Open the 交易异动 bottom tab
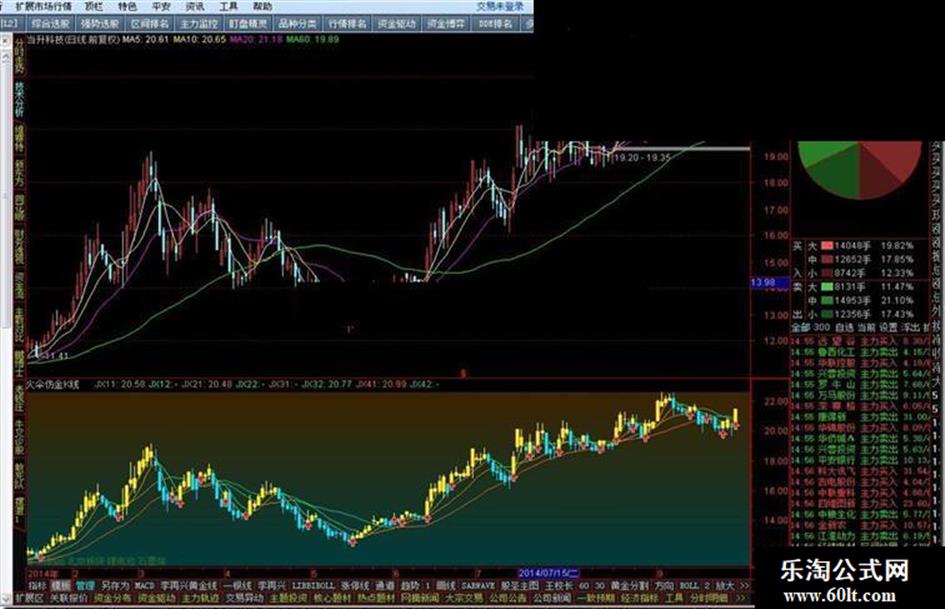Image resolution: width=945 pixels, height=609 pixels. (244, 598)
